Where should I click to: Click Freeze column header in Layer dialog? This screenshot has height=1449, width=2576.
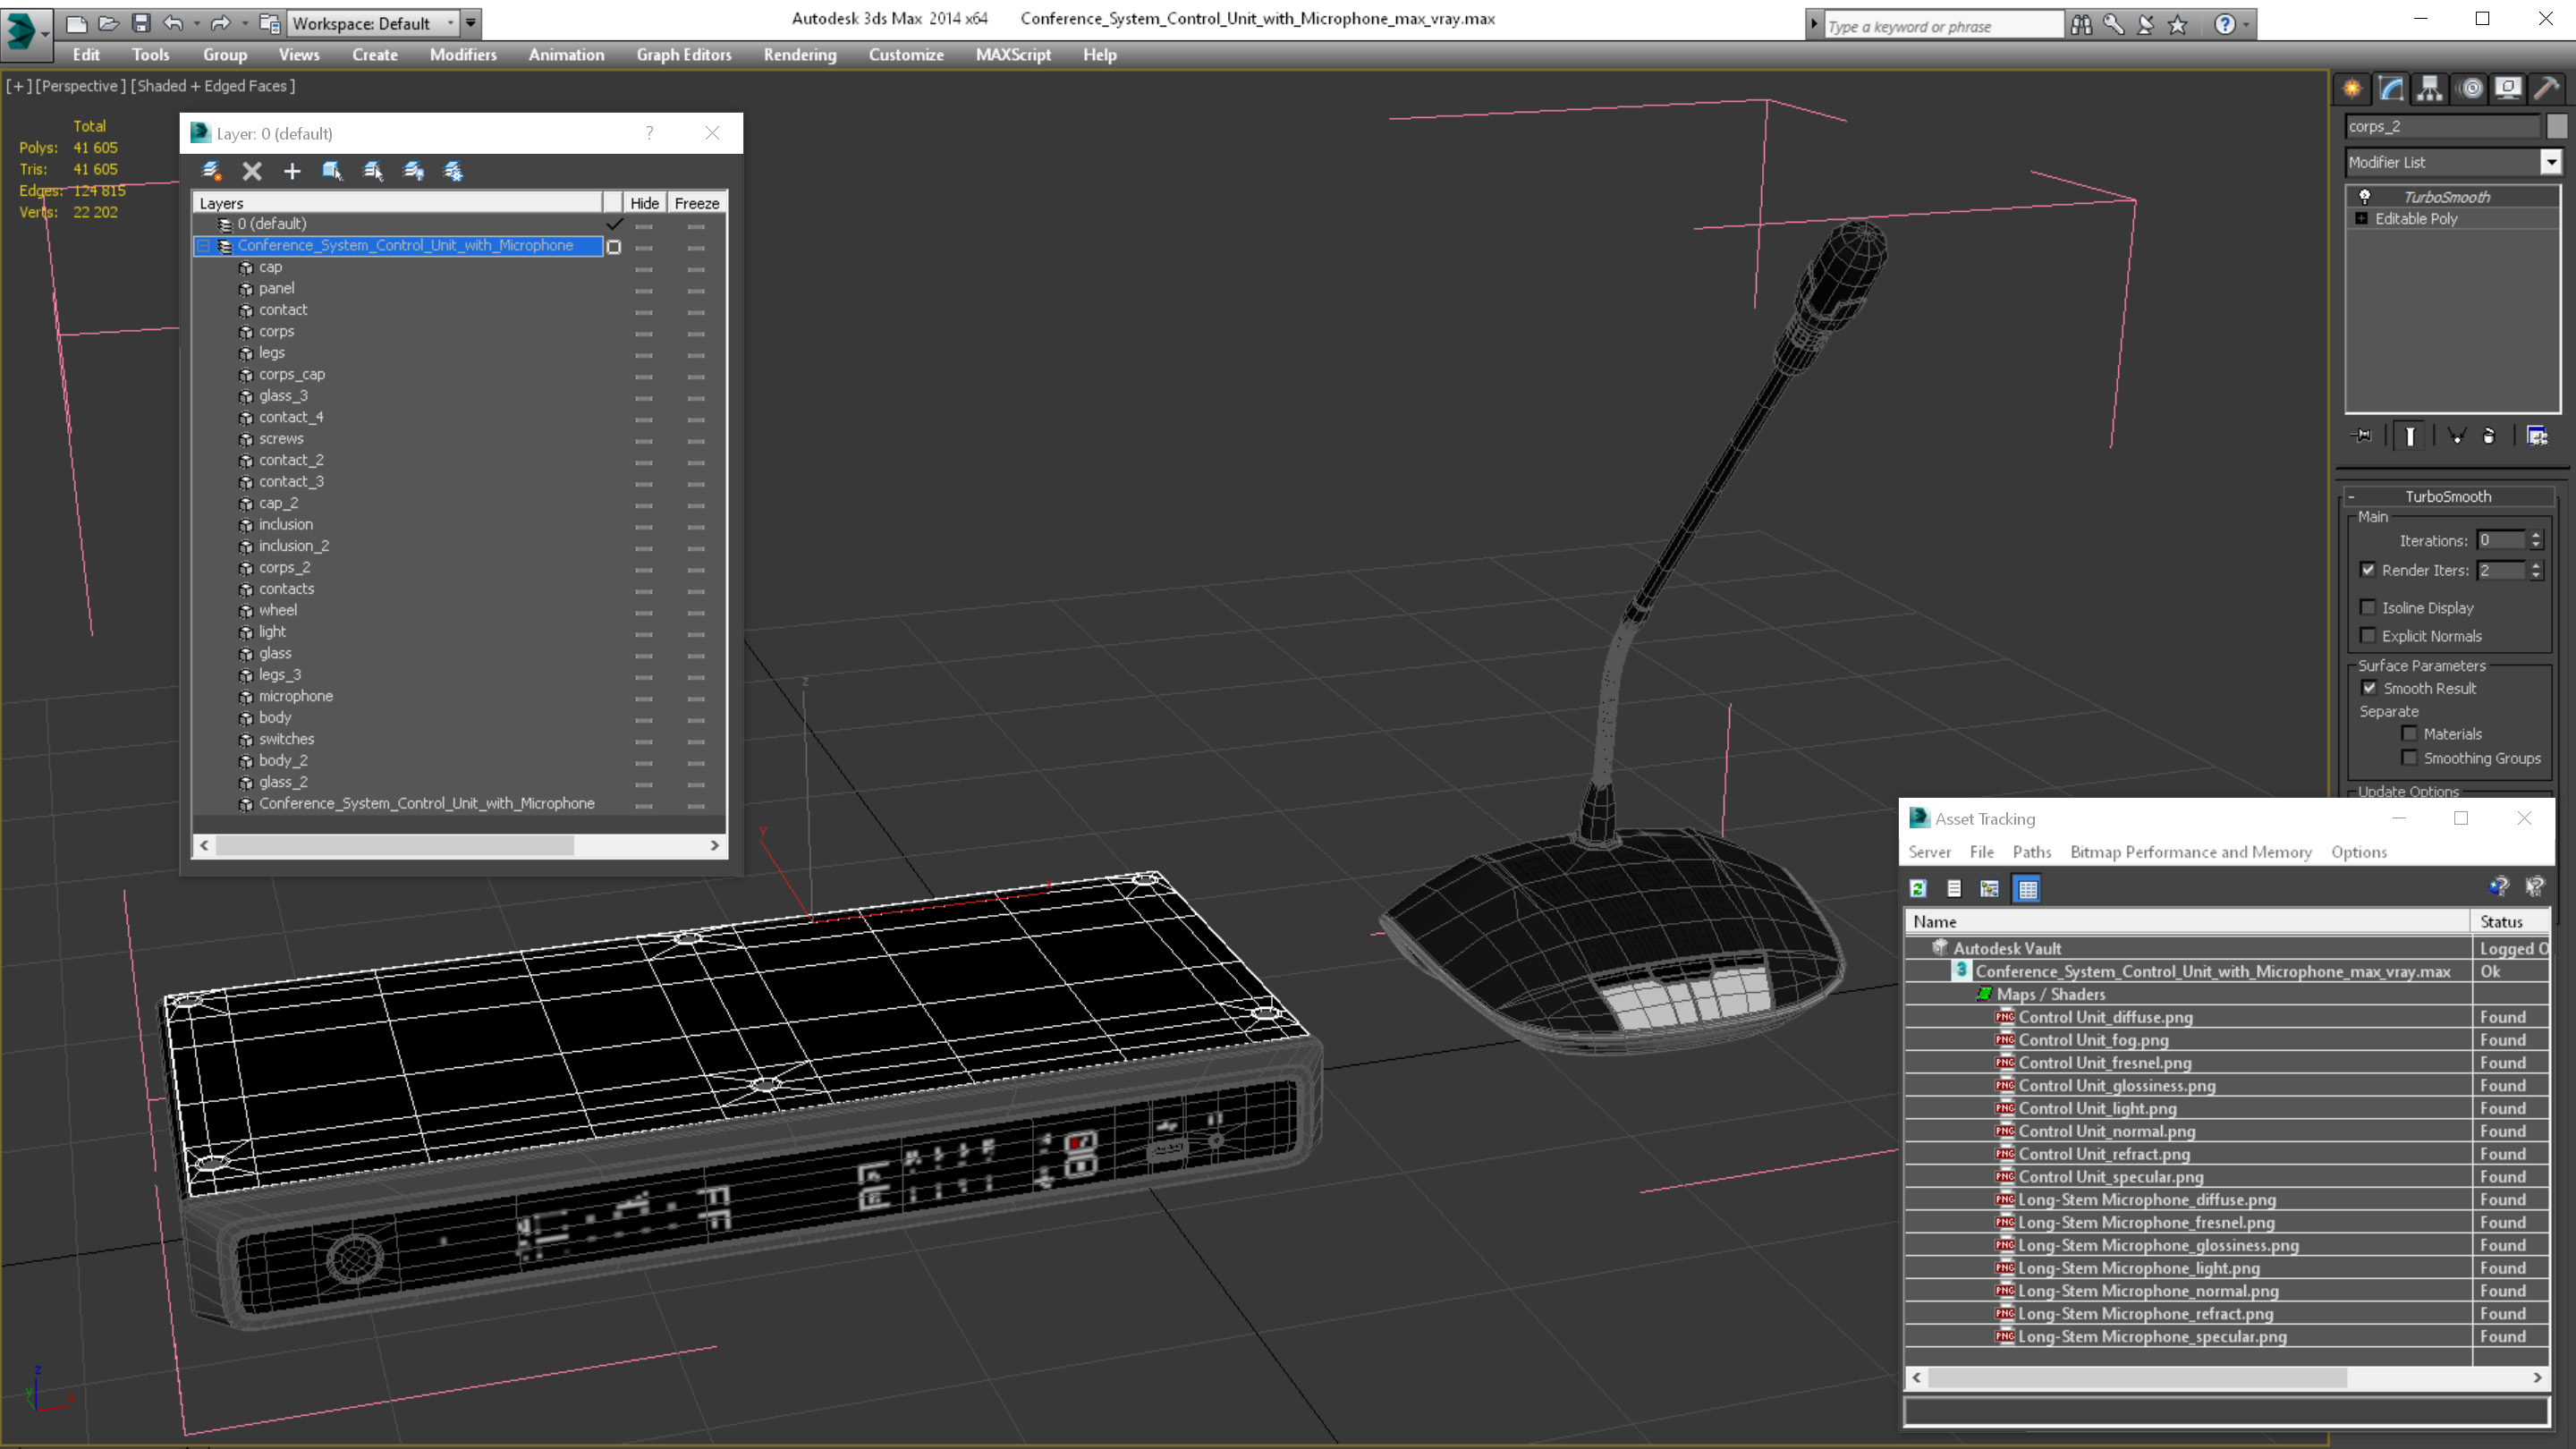(696, 203)
